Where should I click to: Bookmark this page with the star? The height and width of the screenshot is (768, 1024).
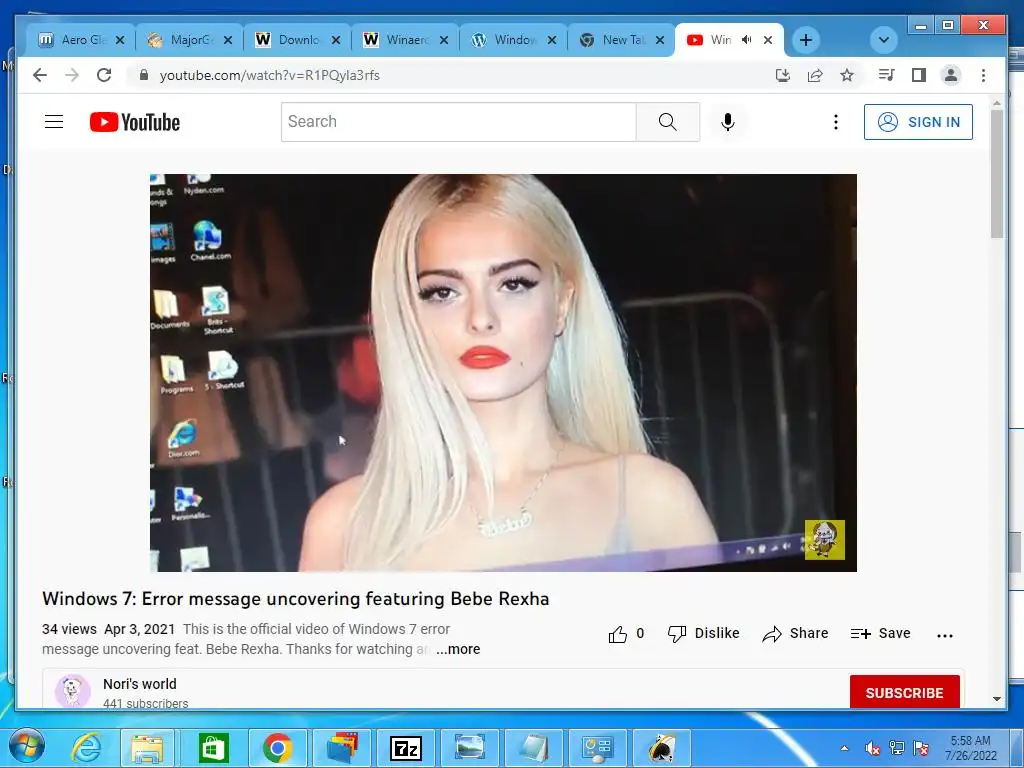point(846,75)
